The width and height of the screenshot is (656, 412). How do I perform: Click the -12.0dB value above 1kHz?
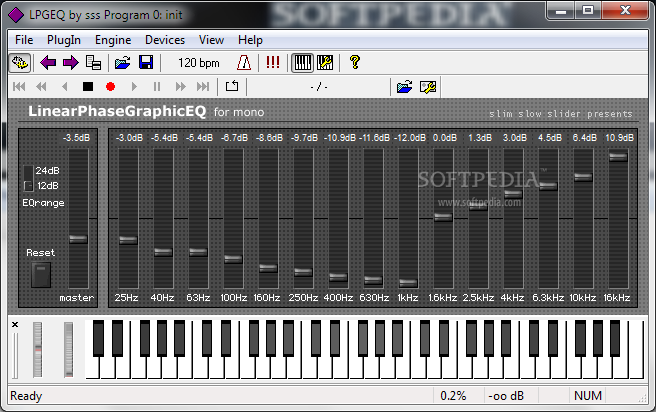pos(410,138)
